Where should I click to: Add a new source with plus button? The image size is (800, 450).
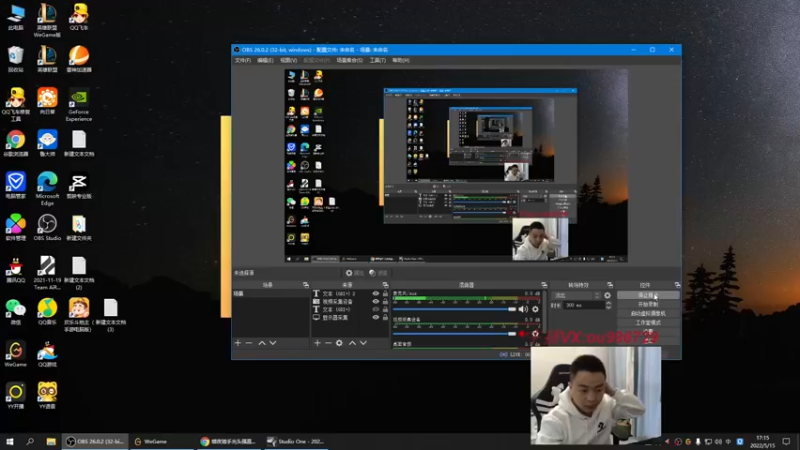coord(317,343)
